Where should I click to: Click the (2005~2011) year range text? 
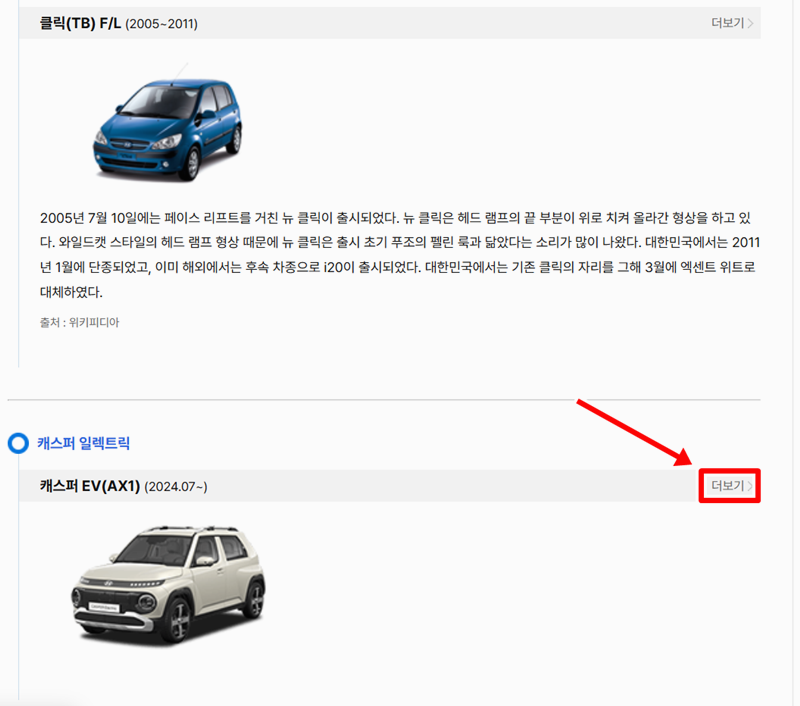(161, 24)
